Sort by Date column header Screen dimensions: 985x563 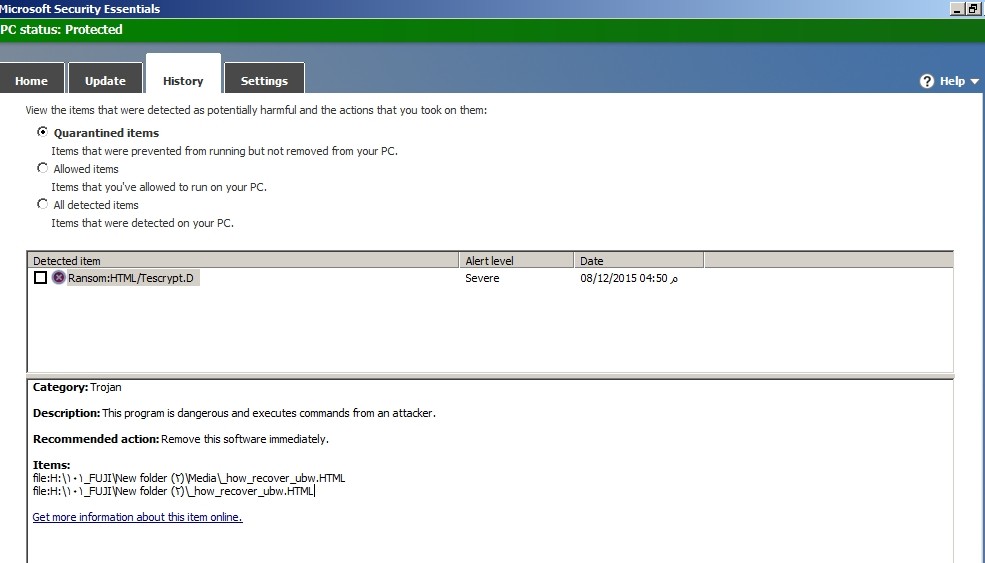[x=639, y=260]
